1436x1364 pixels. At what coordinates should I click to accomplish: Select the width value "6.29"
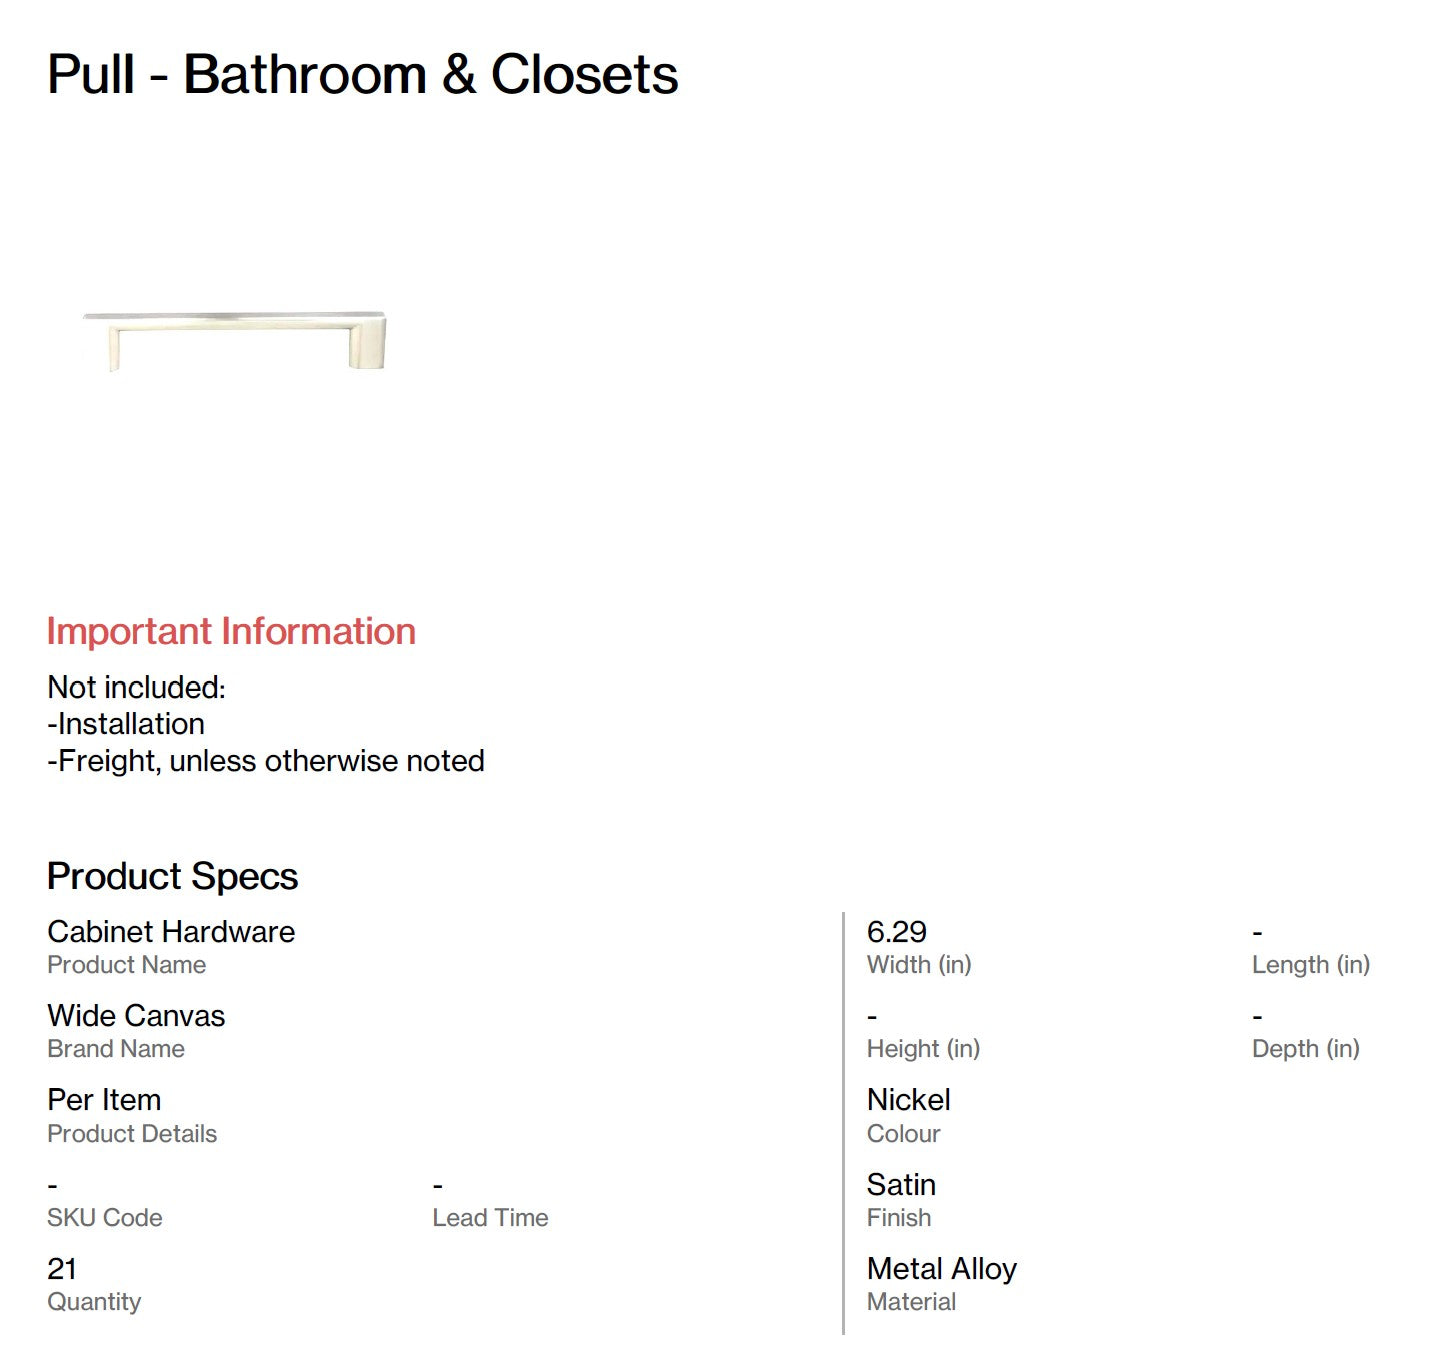click(x=896, y=932)
